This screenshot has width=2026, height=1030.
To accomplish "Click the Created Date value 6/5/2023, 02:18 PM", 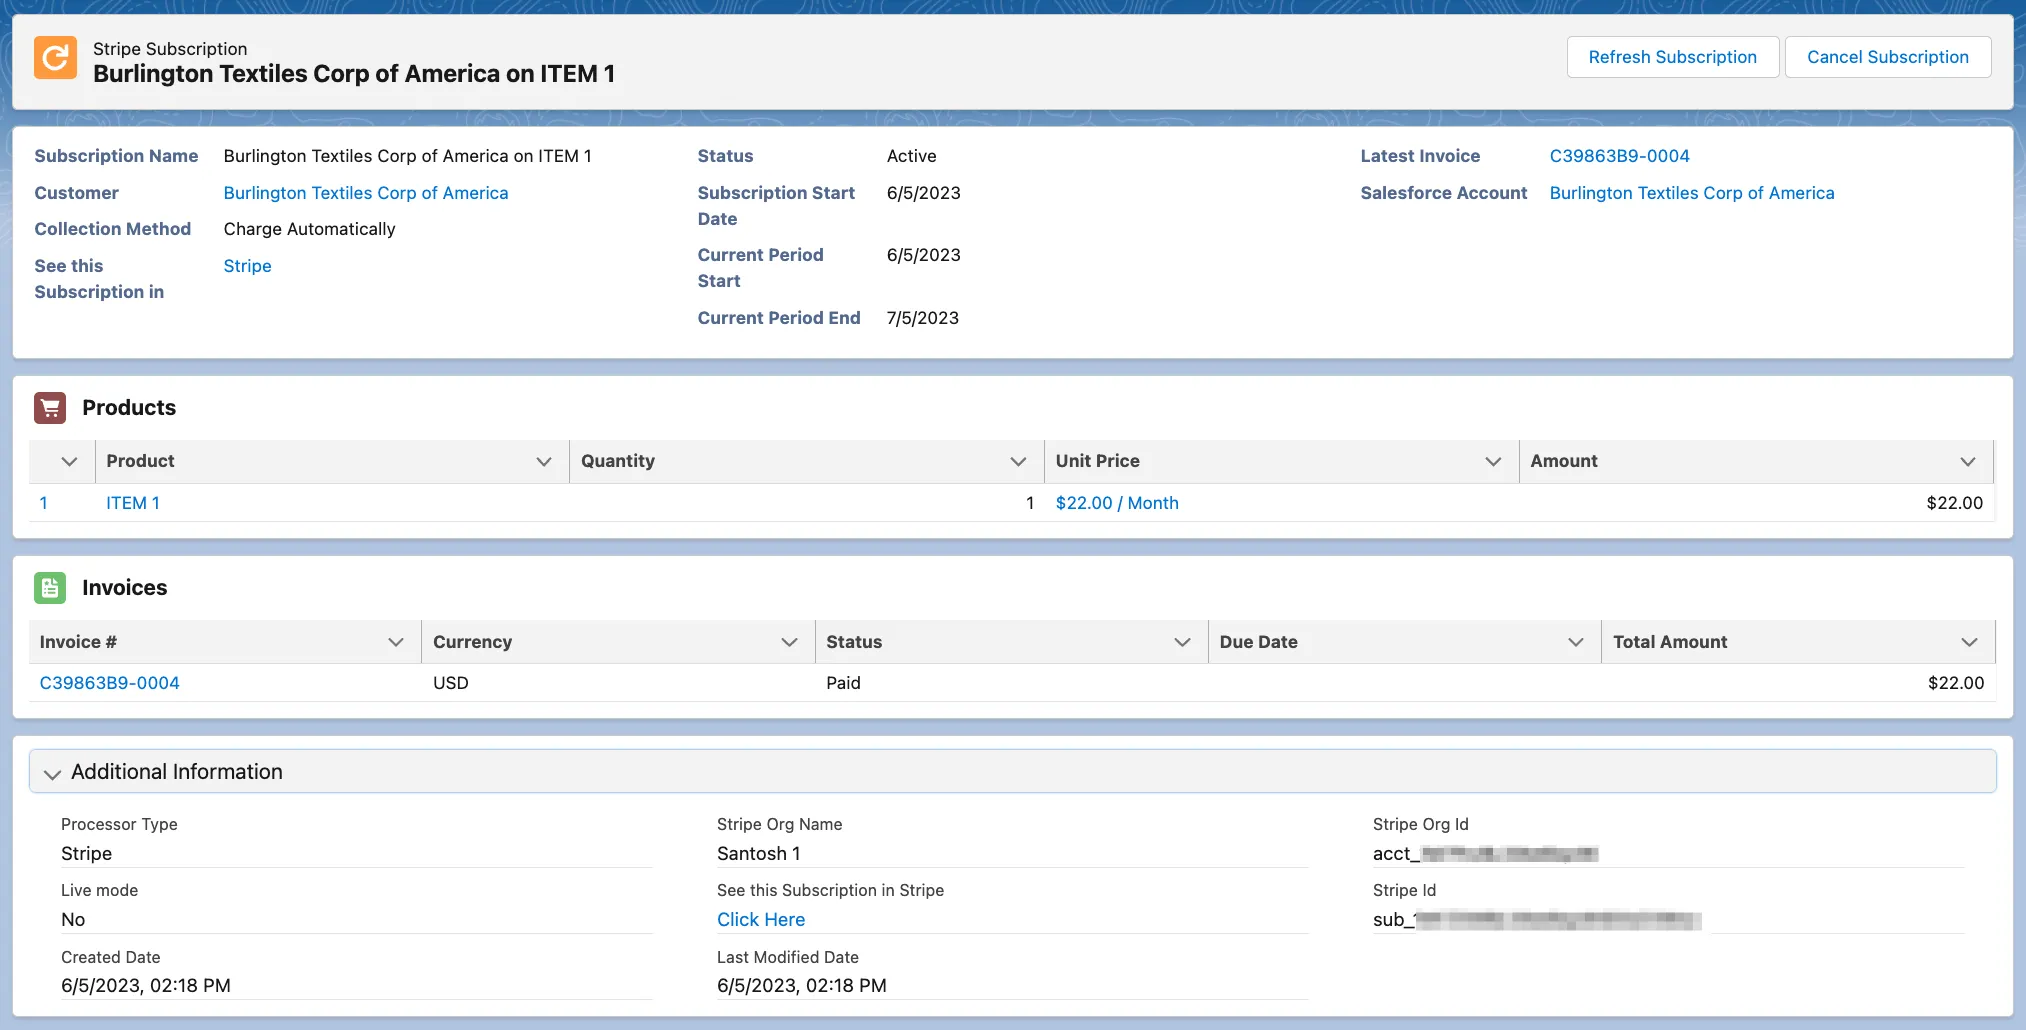I will [146, 985].
